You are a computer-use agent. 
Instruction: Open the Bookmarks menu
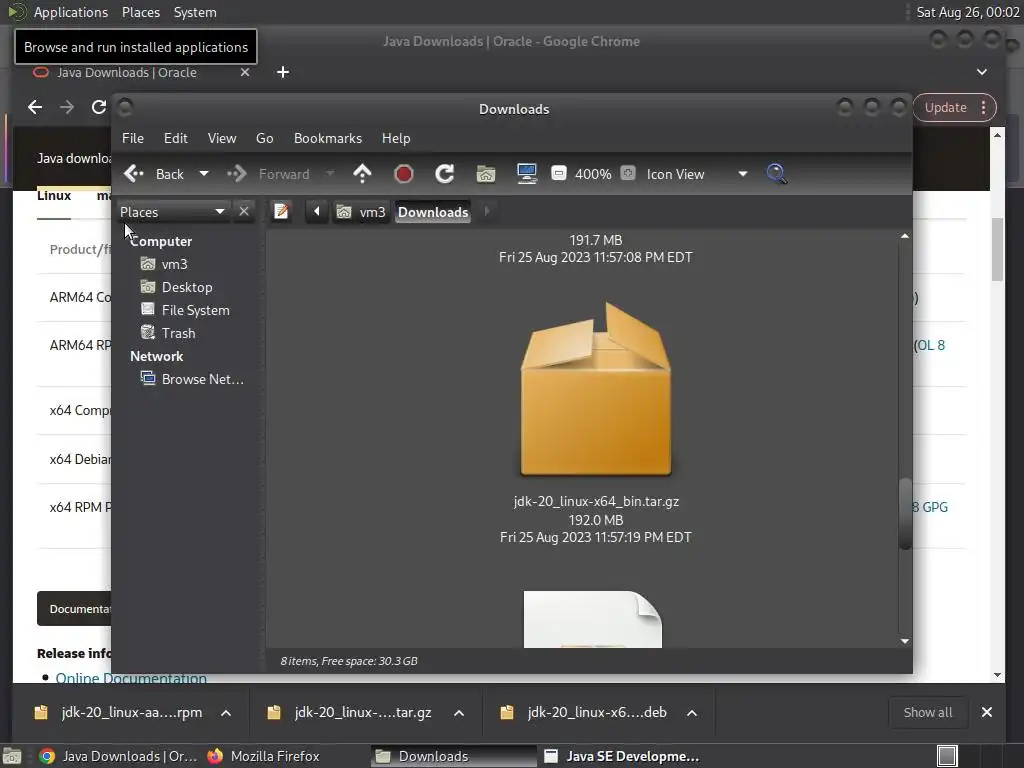pyautogui.click(x=328, y=138)
